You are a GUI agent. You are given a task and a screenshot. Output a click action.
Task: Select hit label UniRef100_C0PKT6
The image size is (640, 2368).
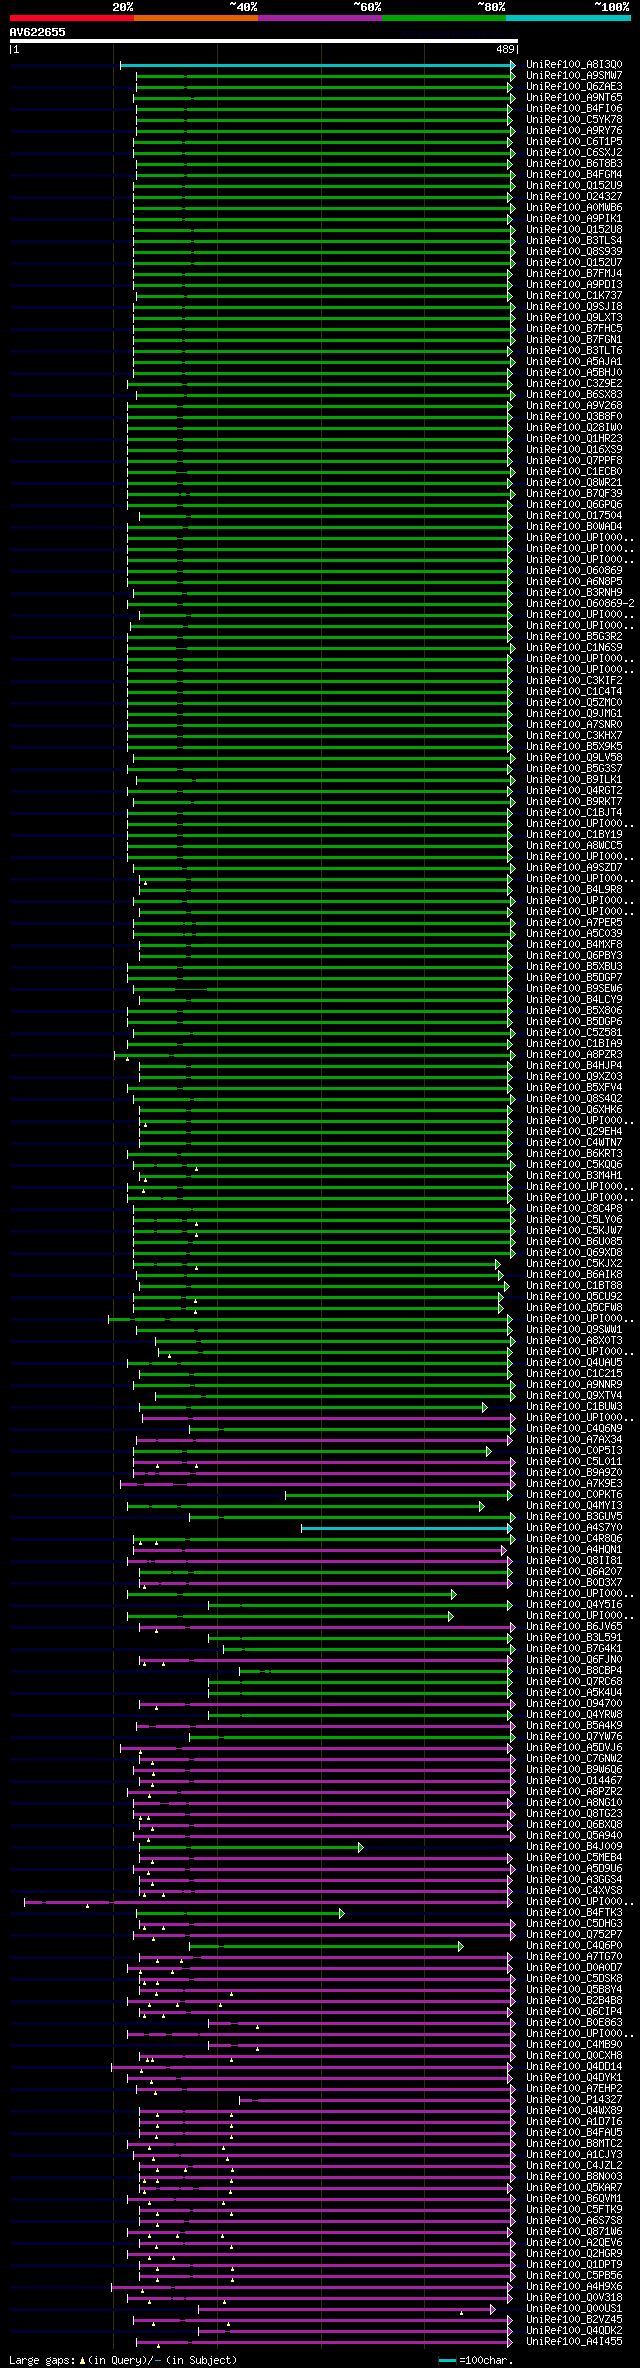(574, 1495)
